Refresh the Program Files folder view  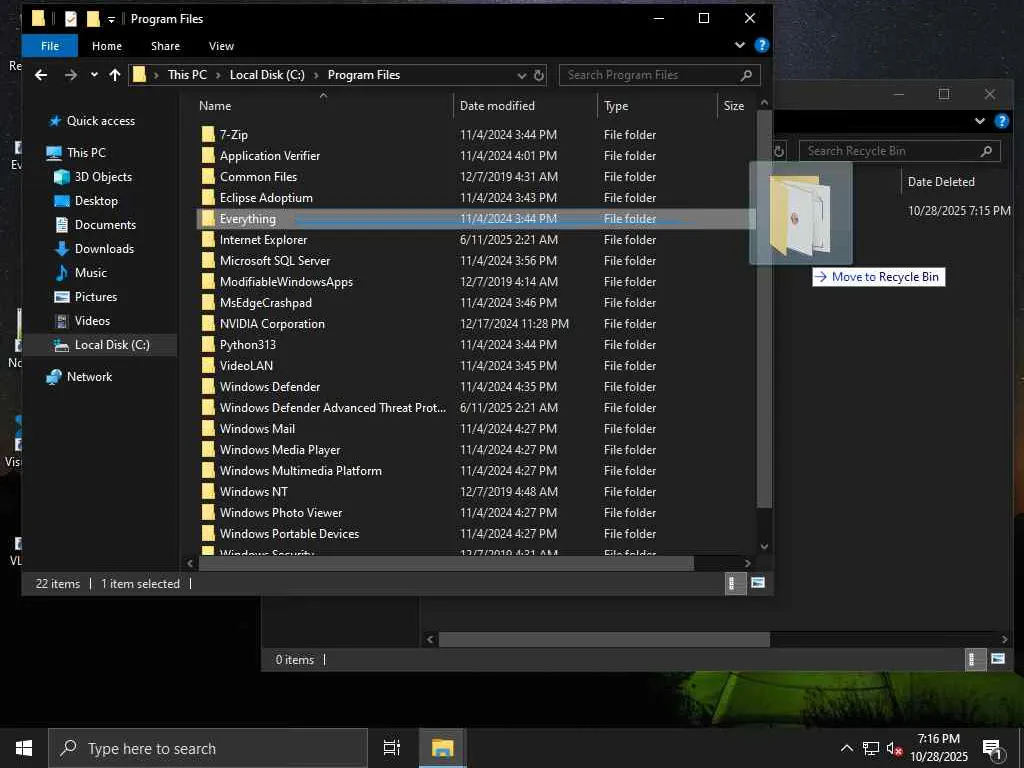(539, 75)
